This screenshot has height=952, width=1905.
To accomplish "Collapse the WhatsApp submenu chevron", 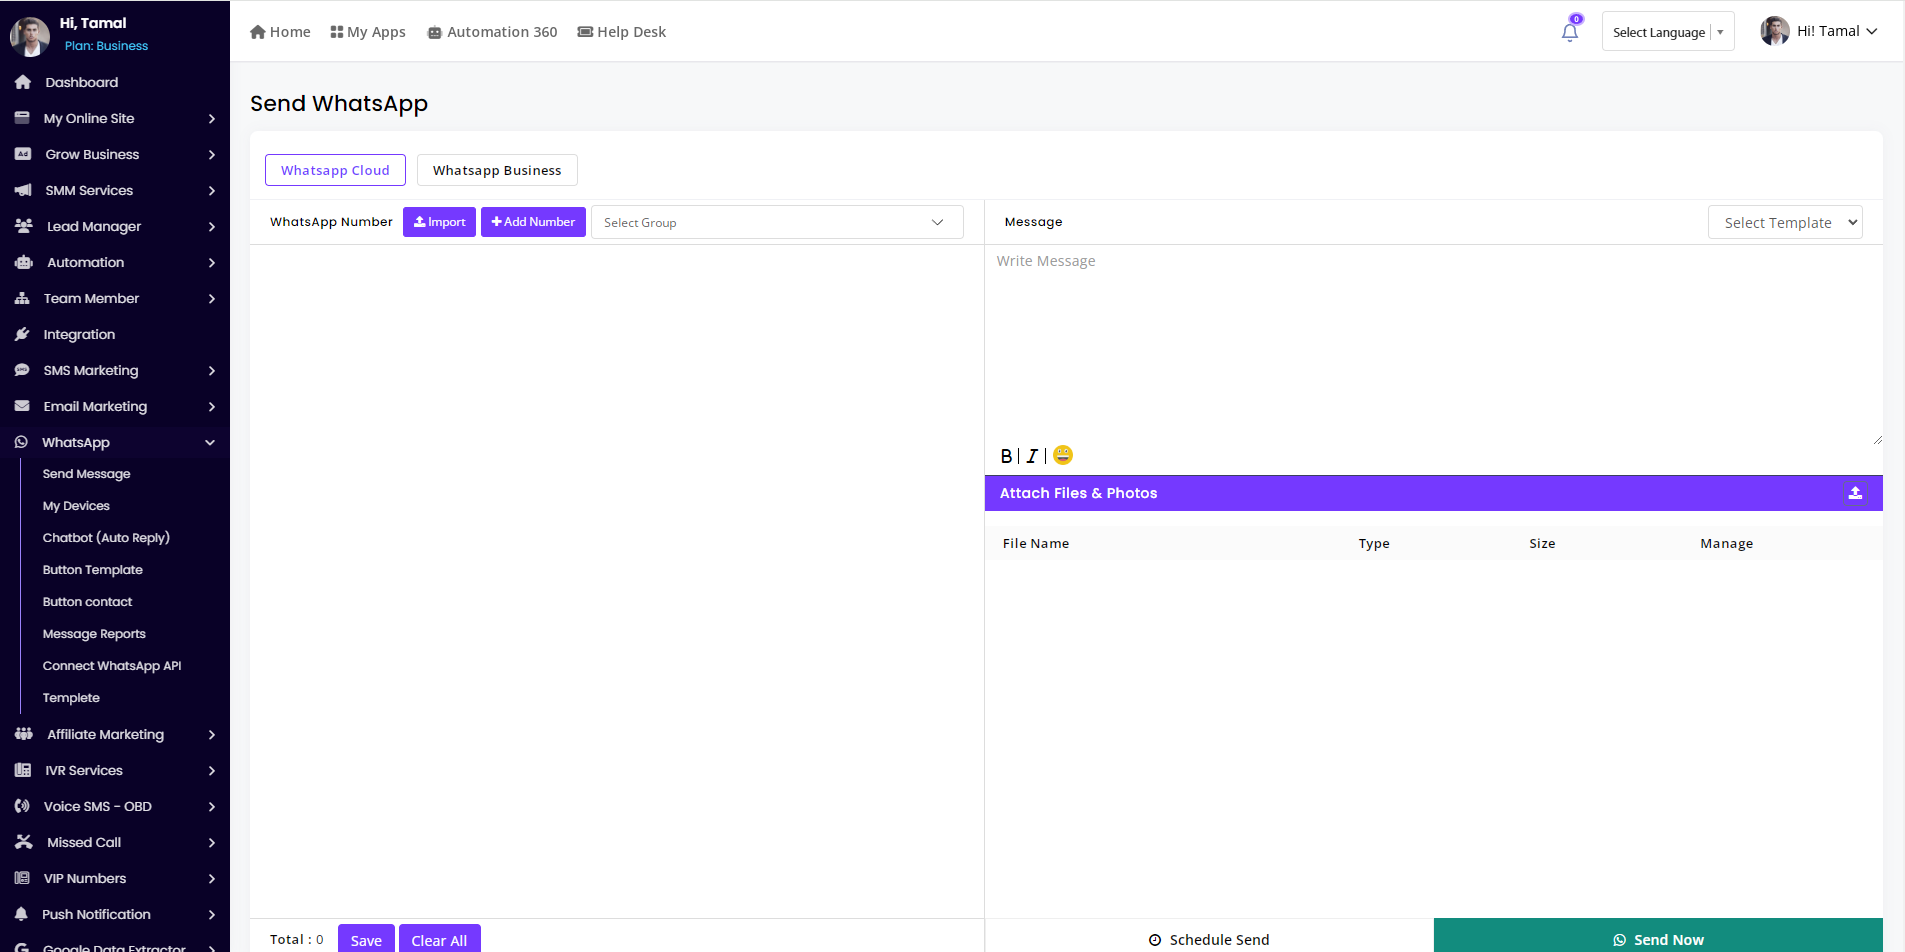I will pos(210,442).
